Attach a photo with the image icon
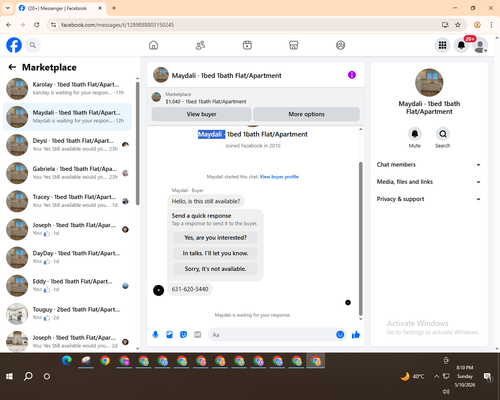 (x=169, y=335)
